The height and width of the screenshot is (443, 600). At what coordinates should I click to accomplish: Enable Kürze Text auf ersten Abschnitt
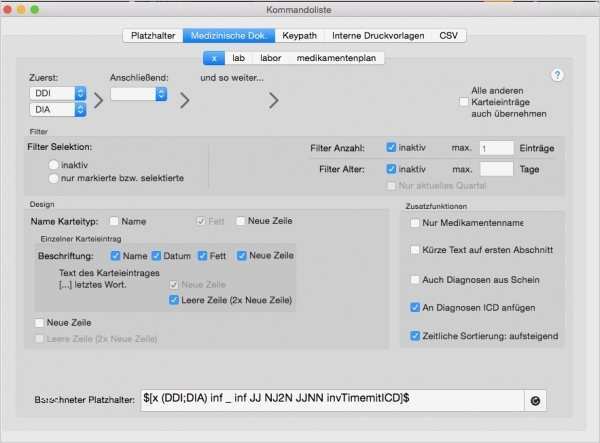[415, 250]
